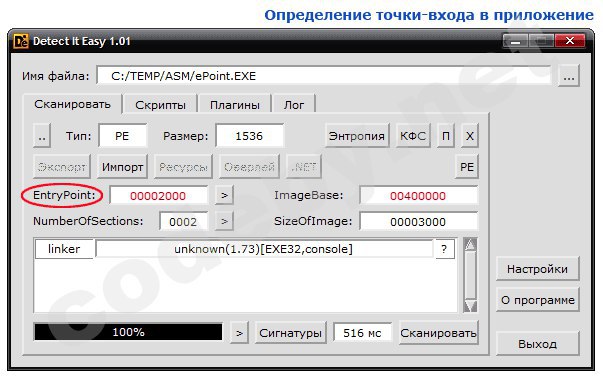Click the ImageBase value 00400000

coord(418,196)
